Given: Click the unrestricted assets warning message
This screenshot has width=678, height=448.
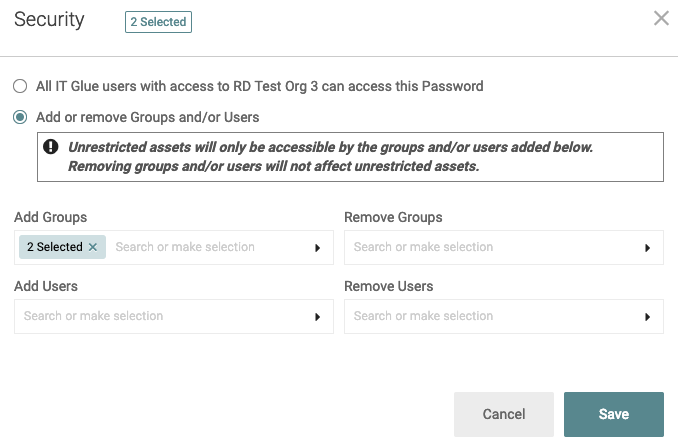Looking at the screenshot, I should (x=330, y=157).
